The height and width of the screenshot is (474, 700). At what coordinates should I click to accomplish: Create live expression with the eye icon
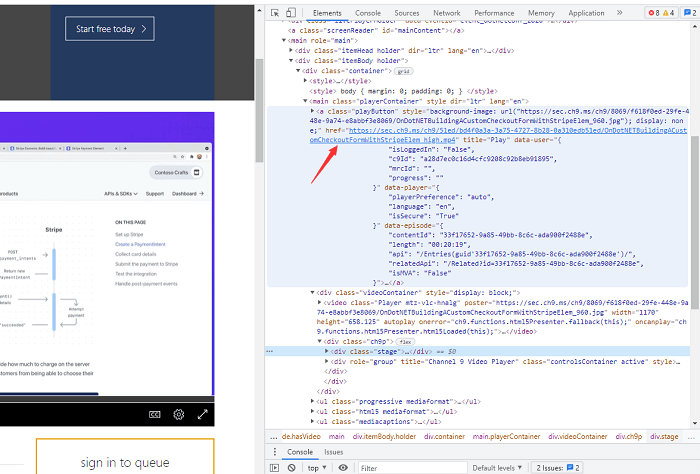click(345, 467)
